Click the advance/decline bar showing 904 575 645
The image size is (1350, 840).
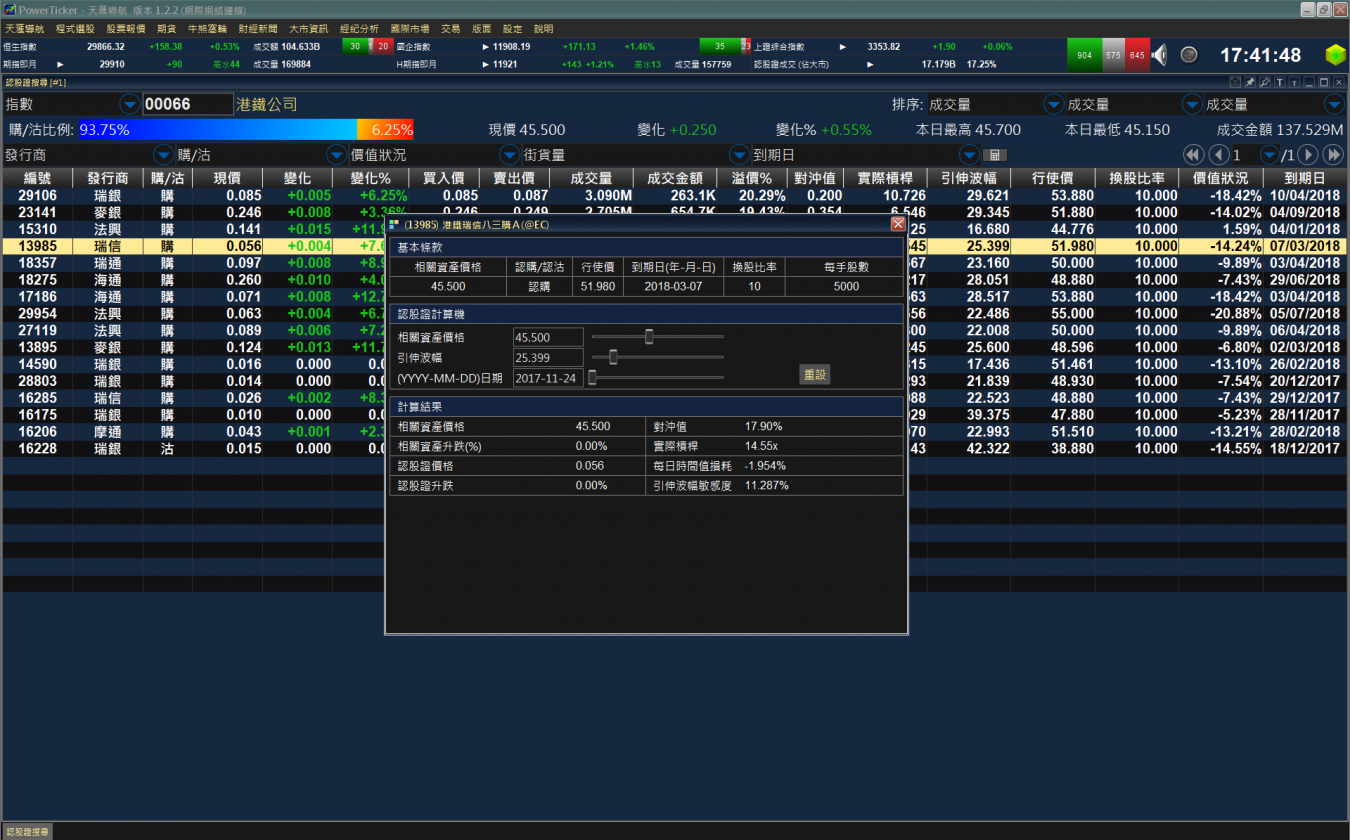coord(1108,55)
